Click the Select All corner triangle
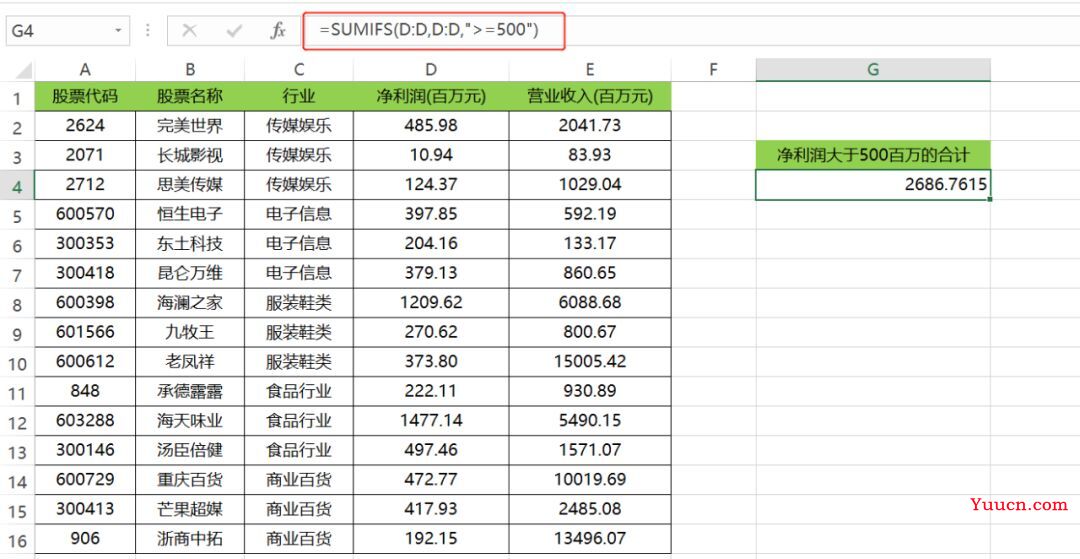Screen dimensions: 1080x559 pos(23,70)
